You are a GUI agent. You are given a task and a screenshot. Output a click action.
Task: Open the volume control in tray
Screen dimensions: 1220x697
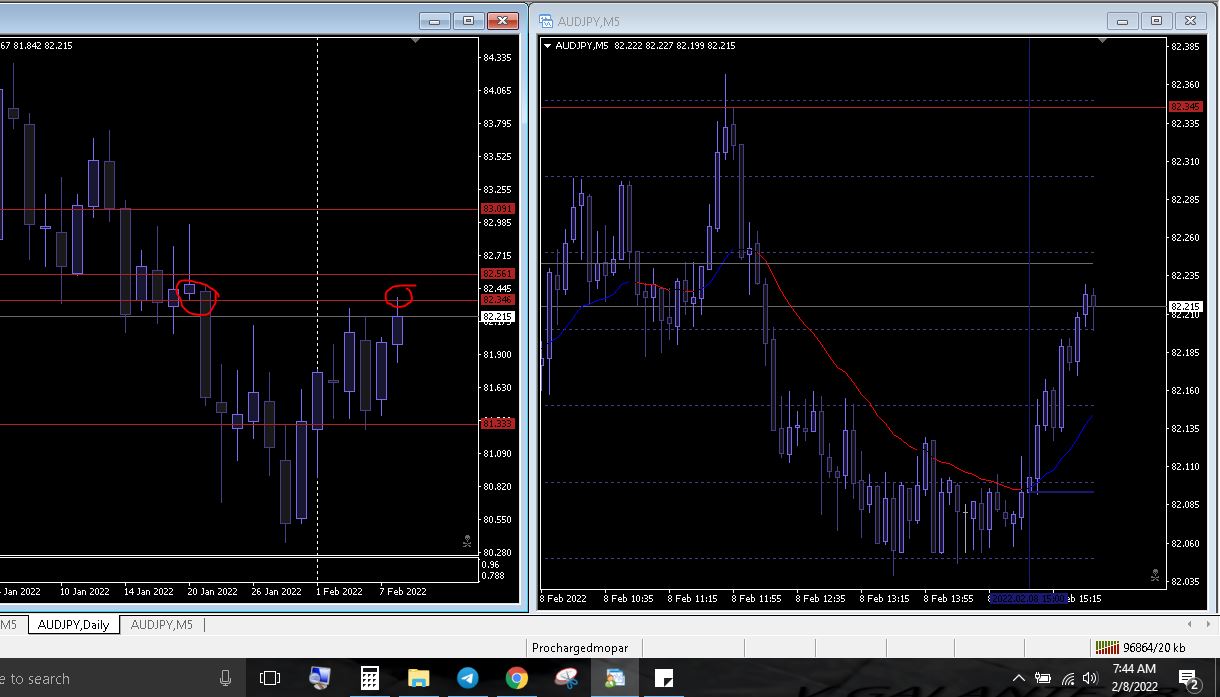(x=1090, y=678)
